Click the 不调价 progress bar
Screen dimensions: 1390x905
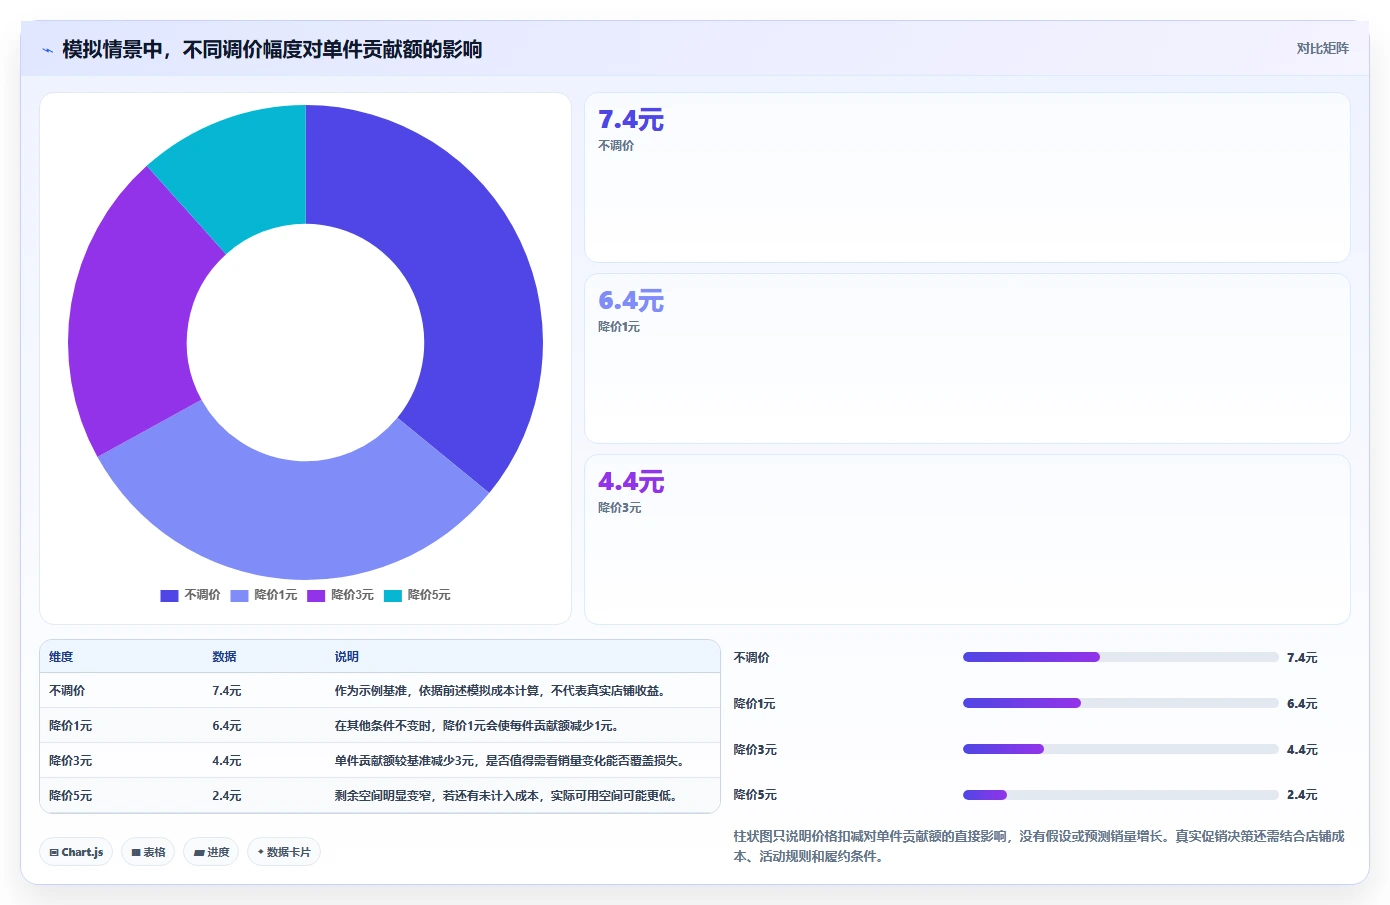[x=1120, y=657]
